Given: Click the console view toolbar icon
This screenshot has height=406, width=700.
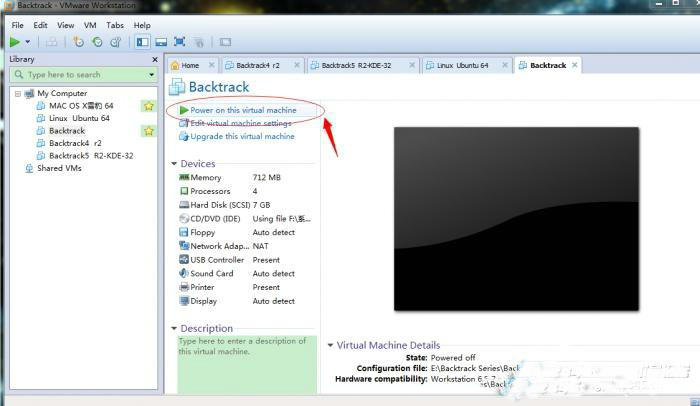Looking at the screenshot, I should (x=225, y=42).
